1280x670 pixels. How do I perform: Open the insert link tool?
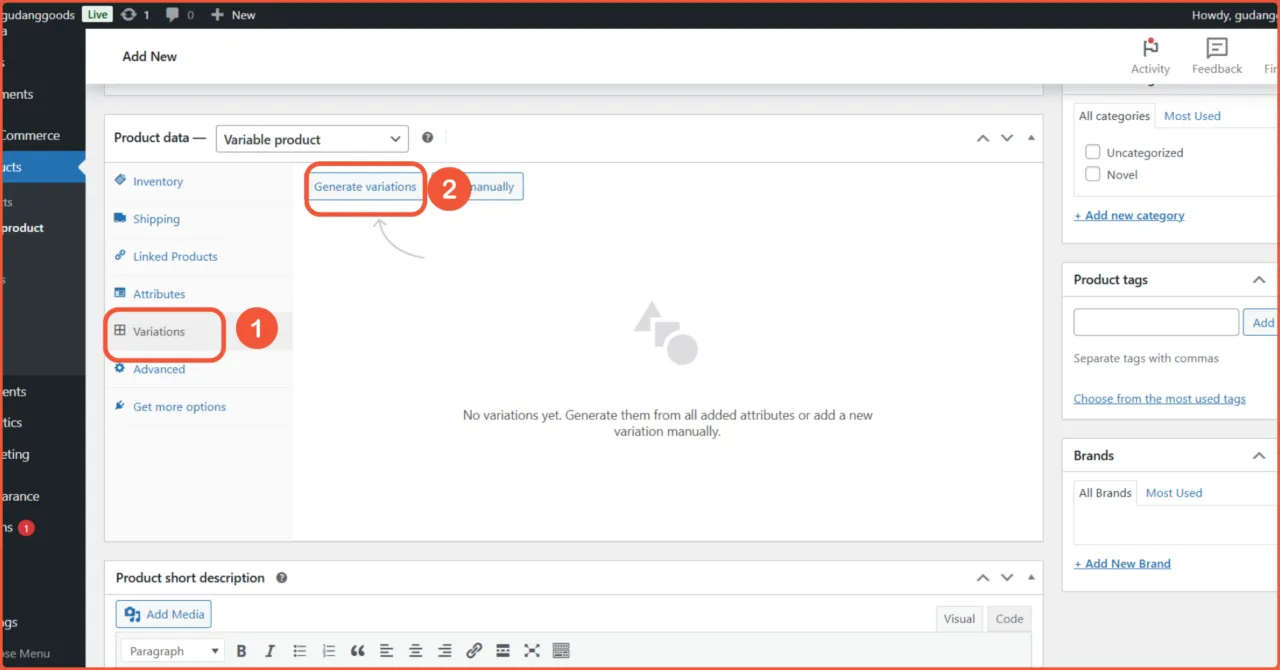(473, 650)
